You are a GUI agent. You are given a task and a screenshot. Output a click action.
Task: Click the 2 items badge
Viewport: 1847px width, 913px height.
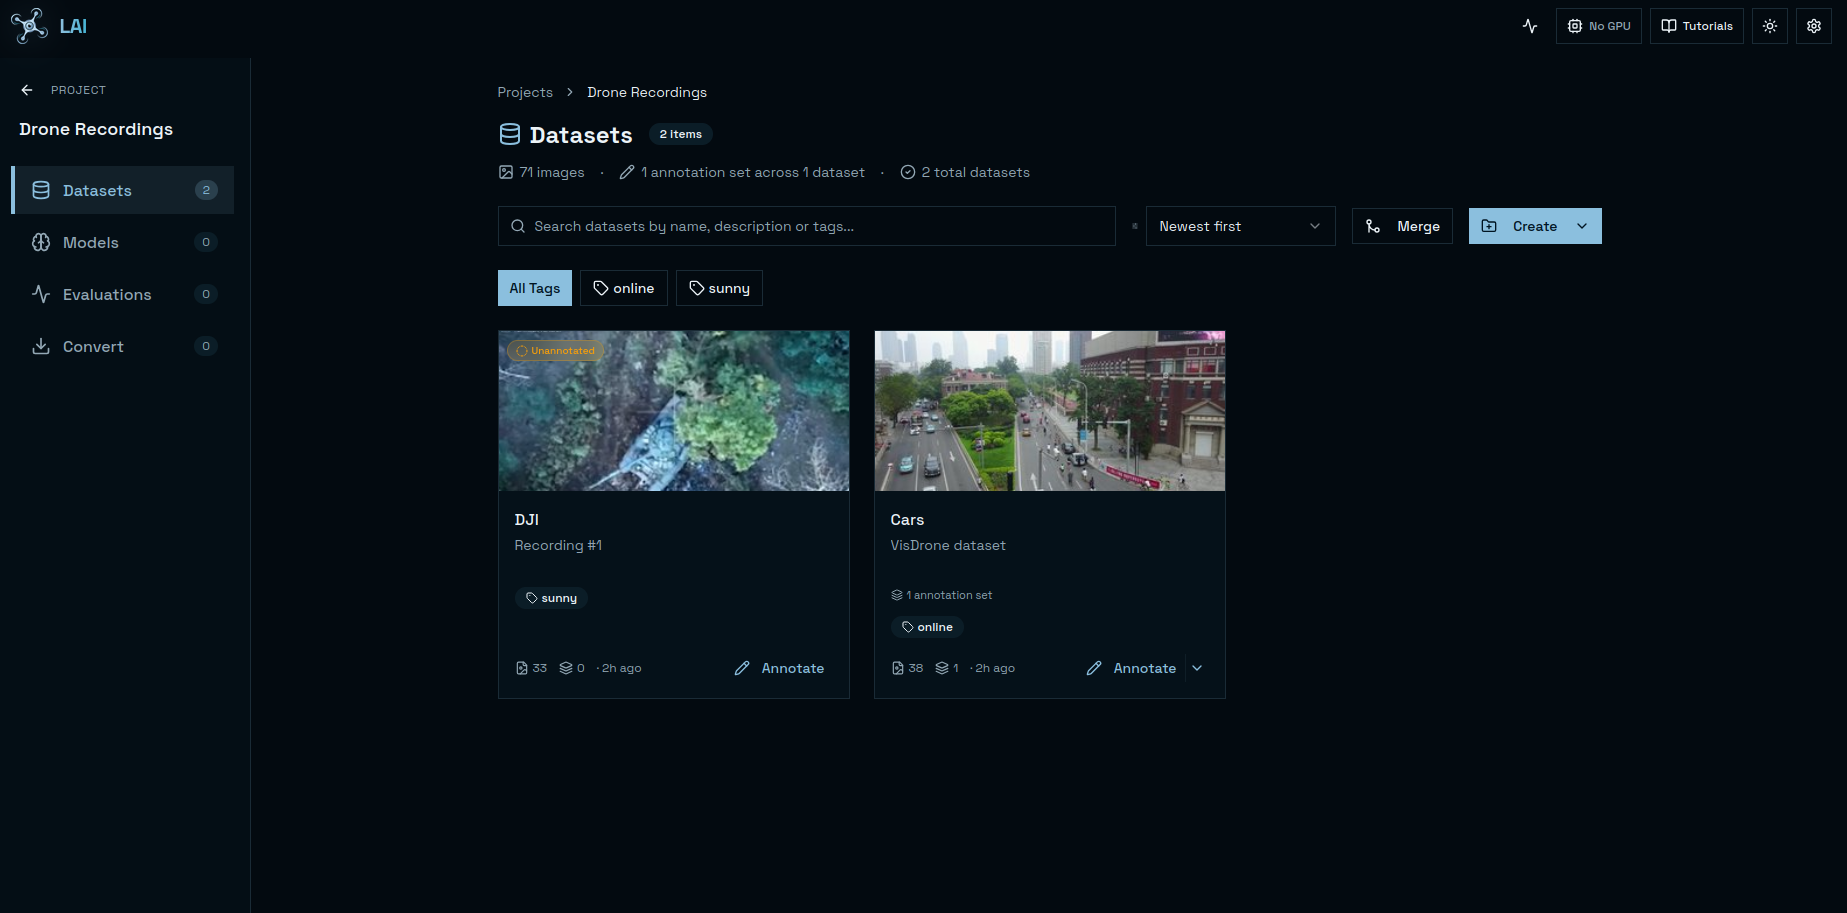click(x=681, y=134)
